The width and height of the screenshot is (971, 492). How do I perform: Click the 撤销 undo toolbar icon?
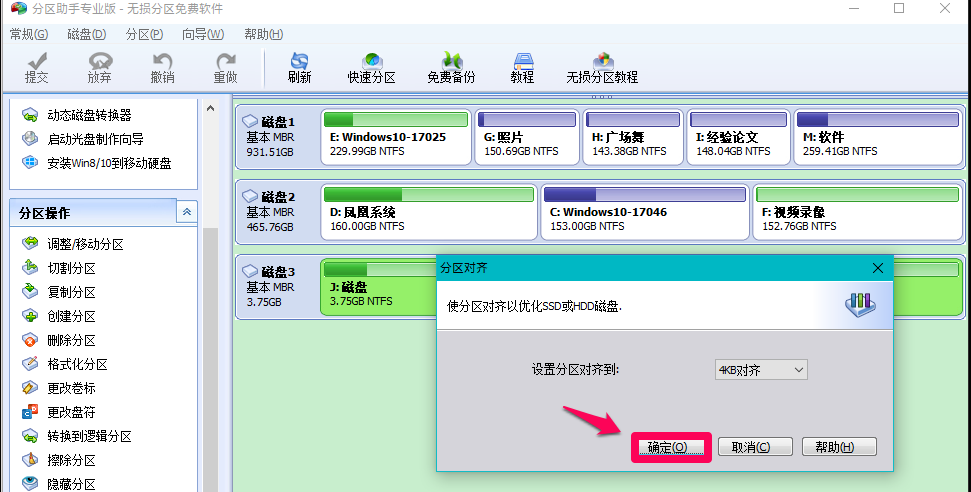point(162,67)
